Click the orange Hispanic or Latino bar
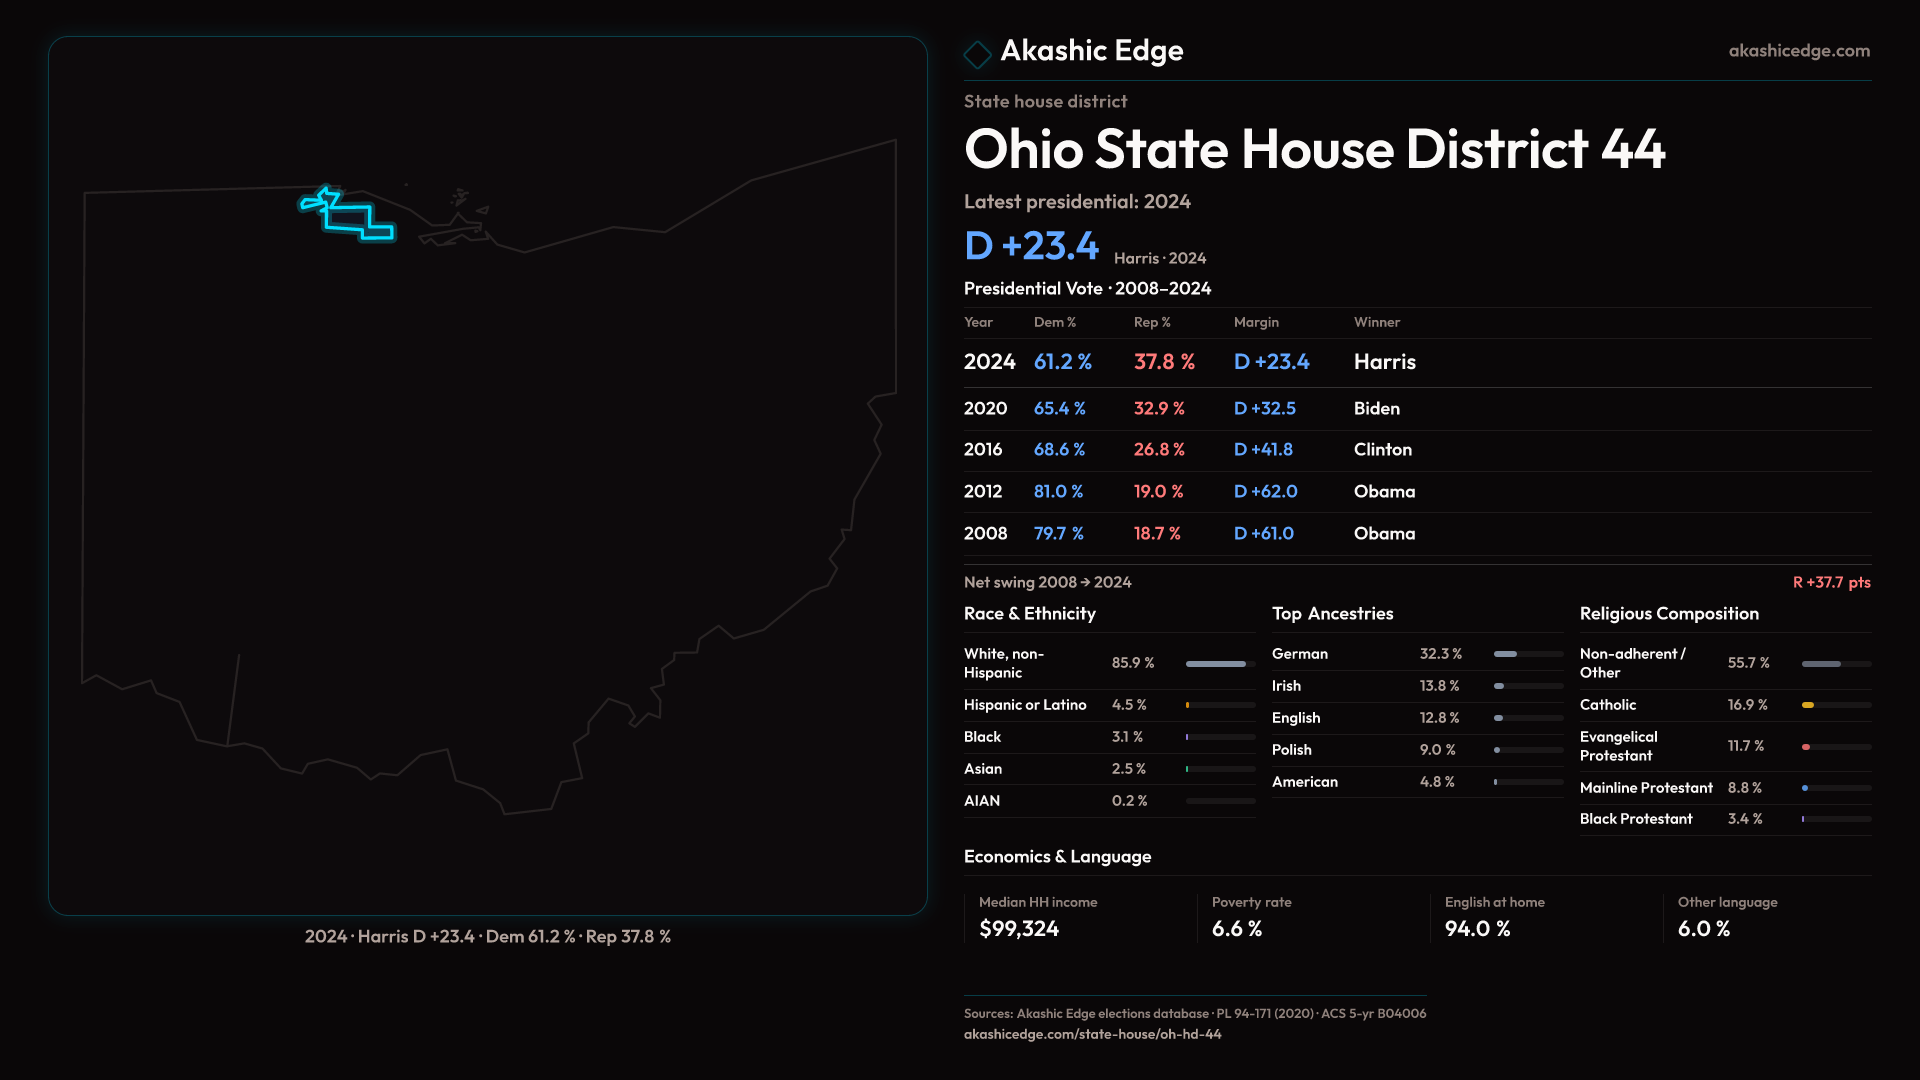1920x1080 pixels. click(x=1188, y=705)
